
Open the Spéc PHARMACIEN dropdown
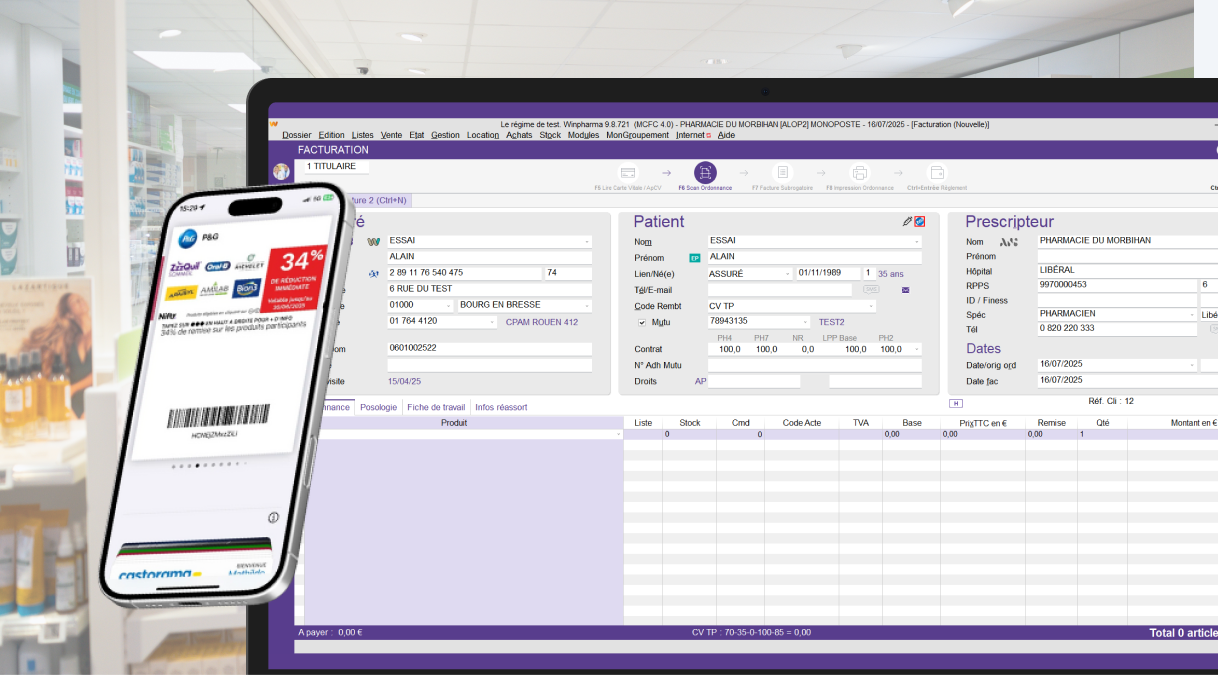coord(1191,314)
